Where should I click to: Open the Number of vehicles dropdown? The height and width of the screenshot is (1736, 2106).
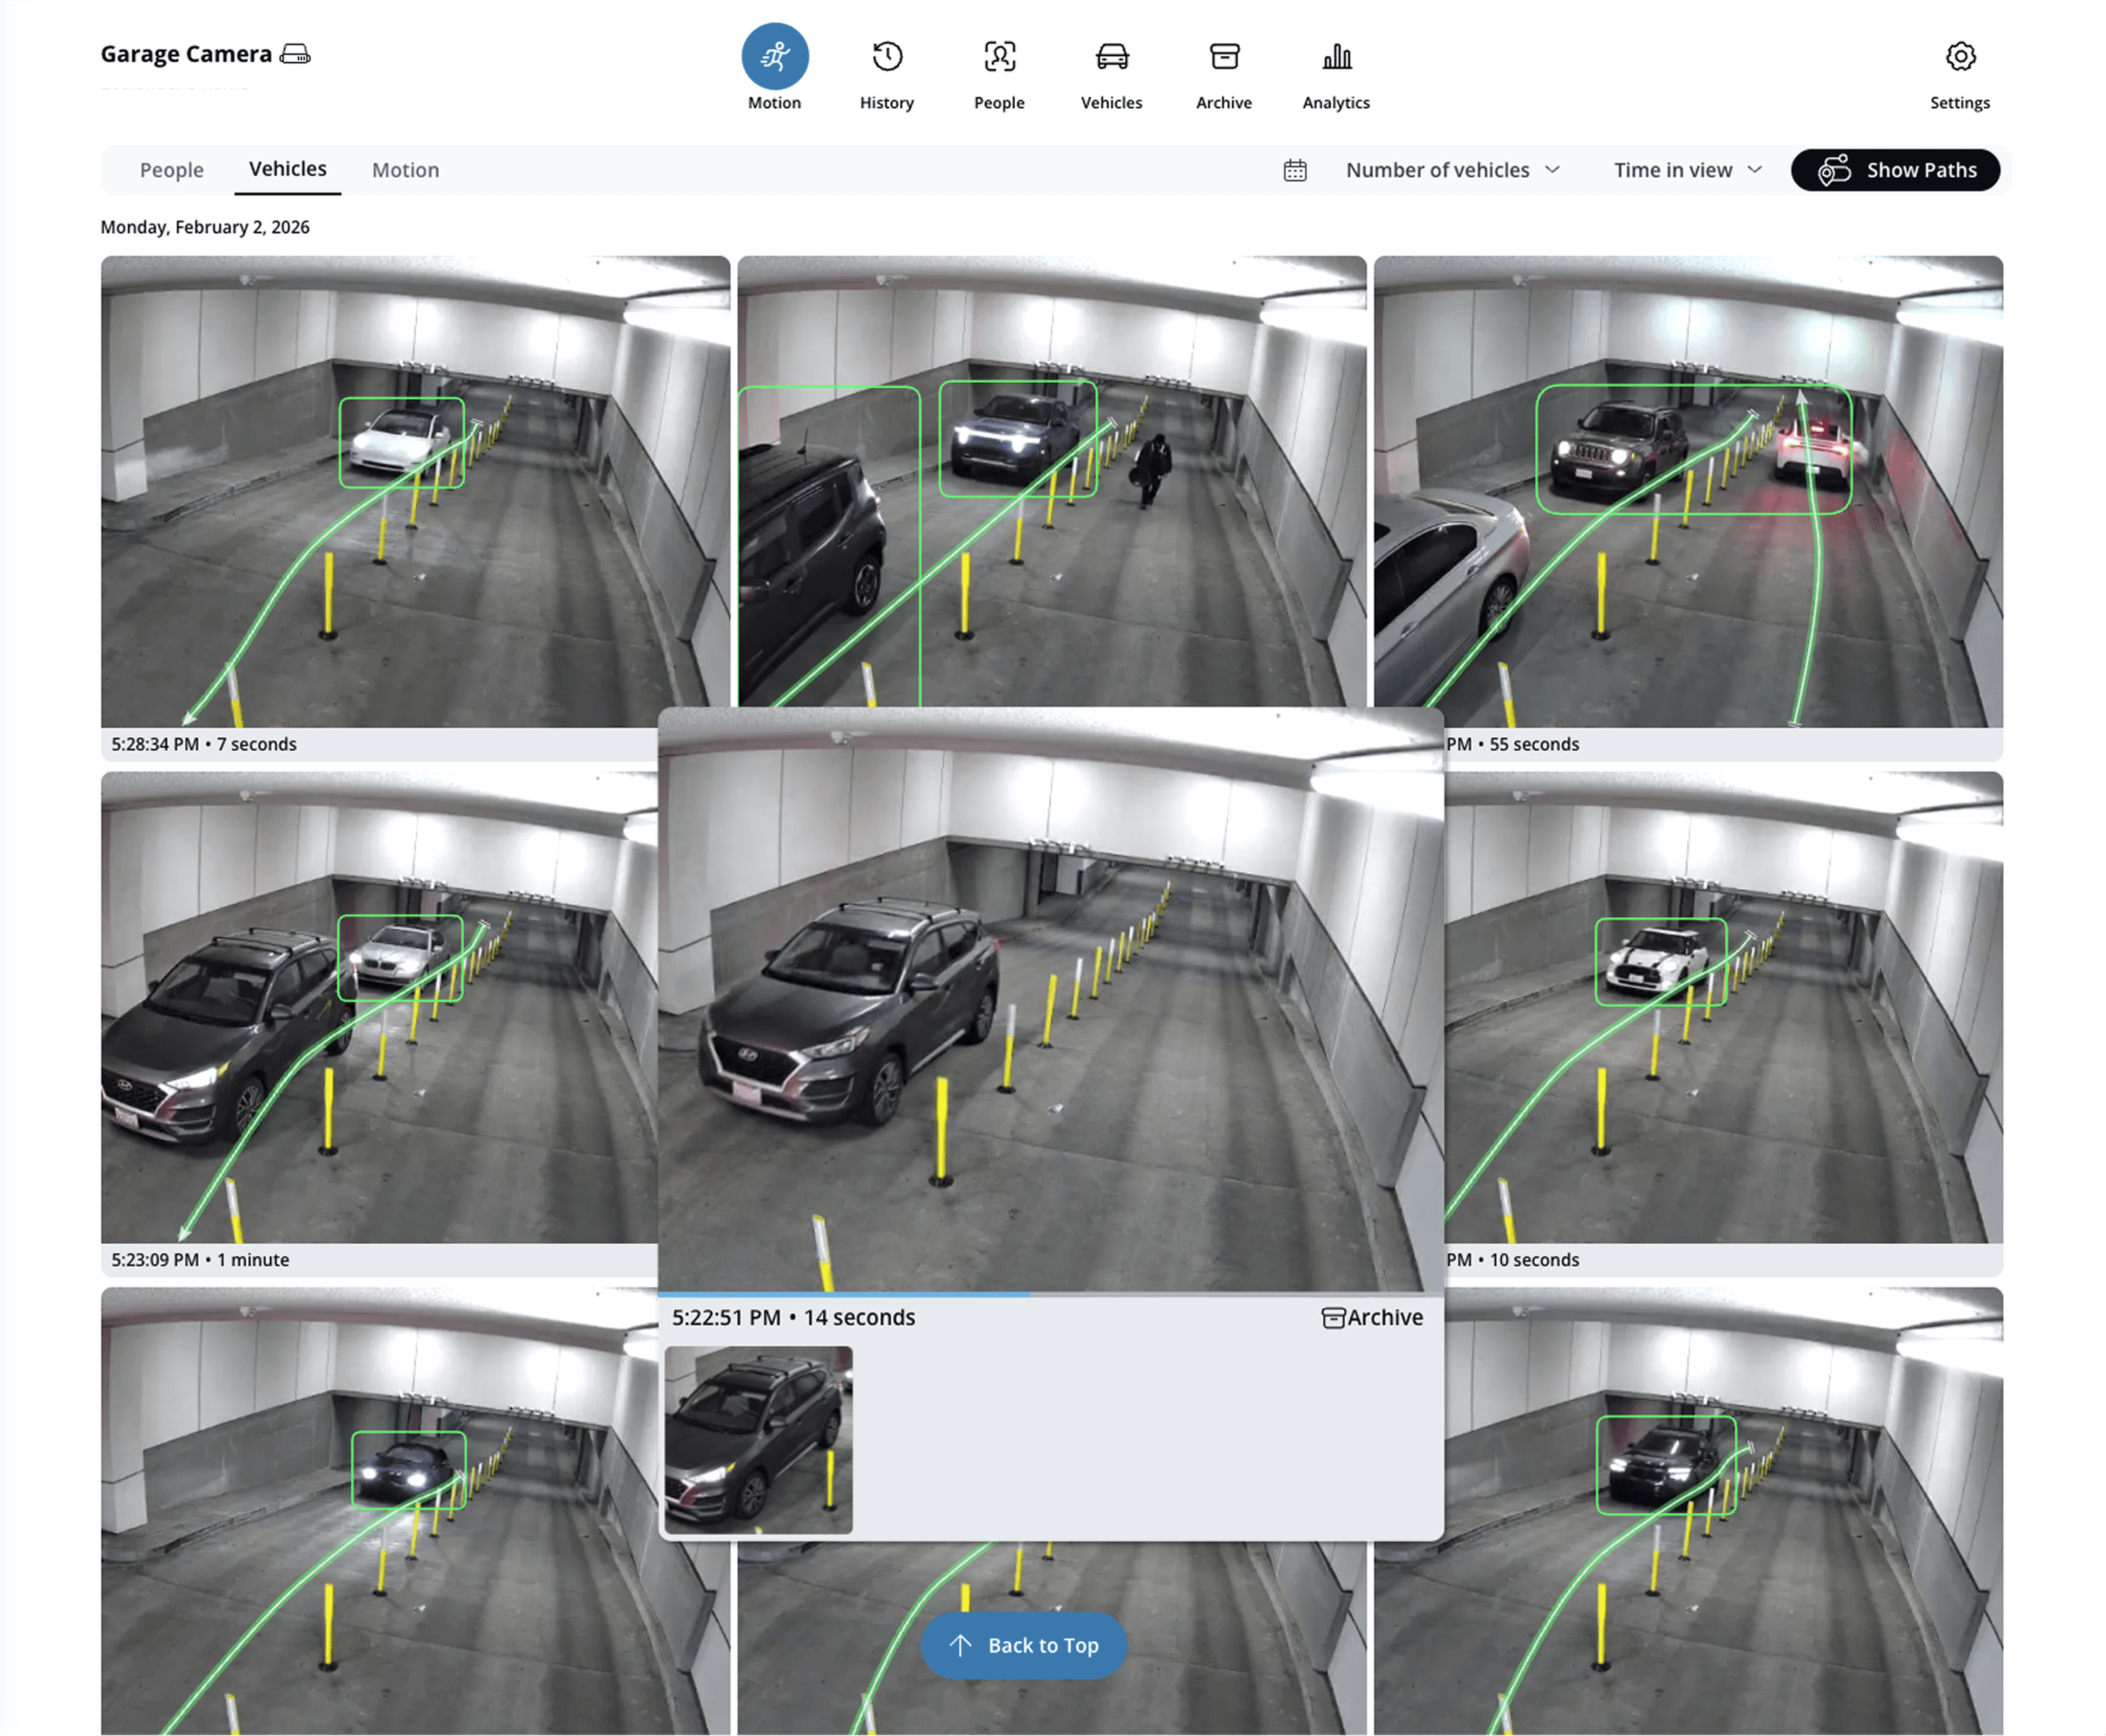pyautogui.click(x=1439, y=170)
